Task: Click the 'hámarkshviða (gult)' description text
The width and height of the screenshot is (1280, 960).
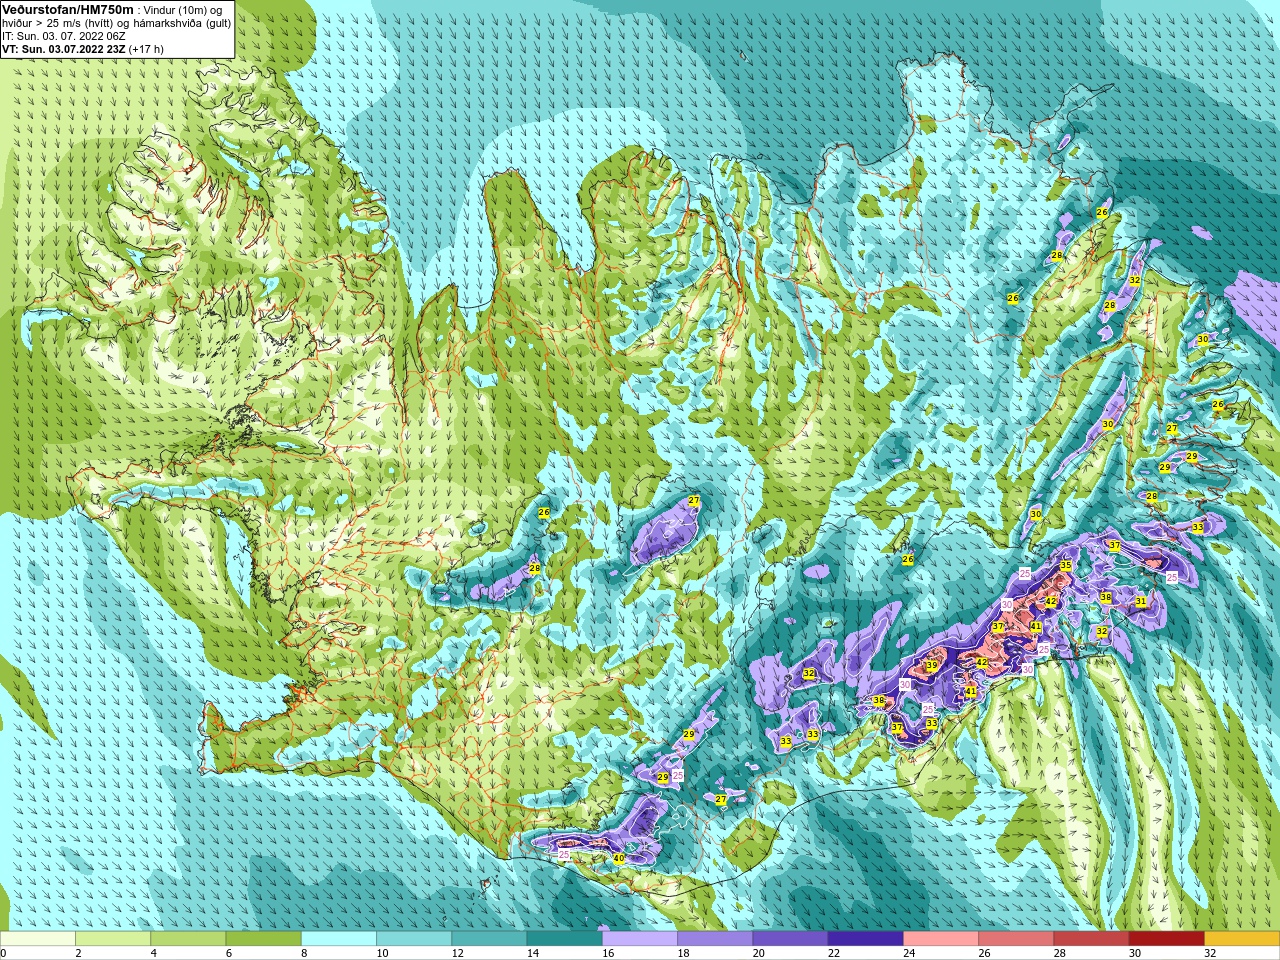Action: (x=182, y=23)
